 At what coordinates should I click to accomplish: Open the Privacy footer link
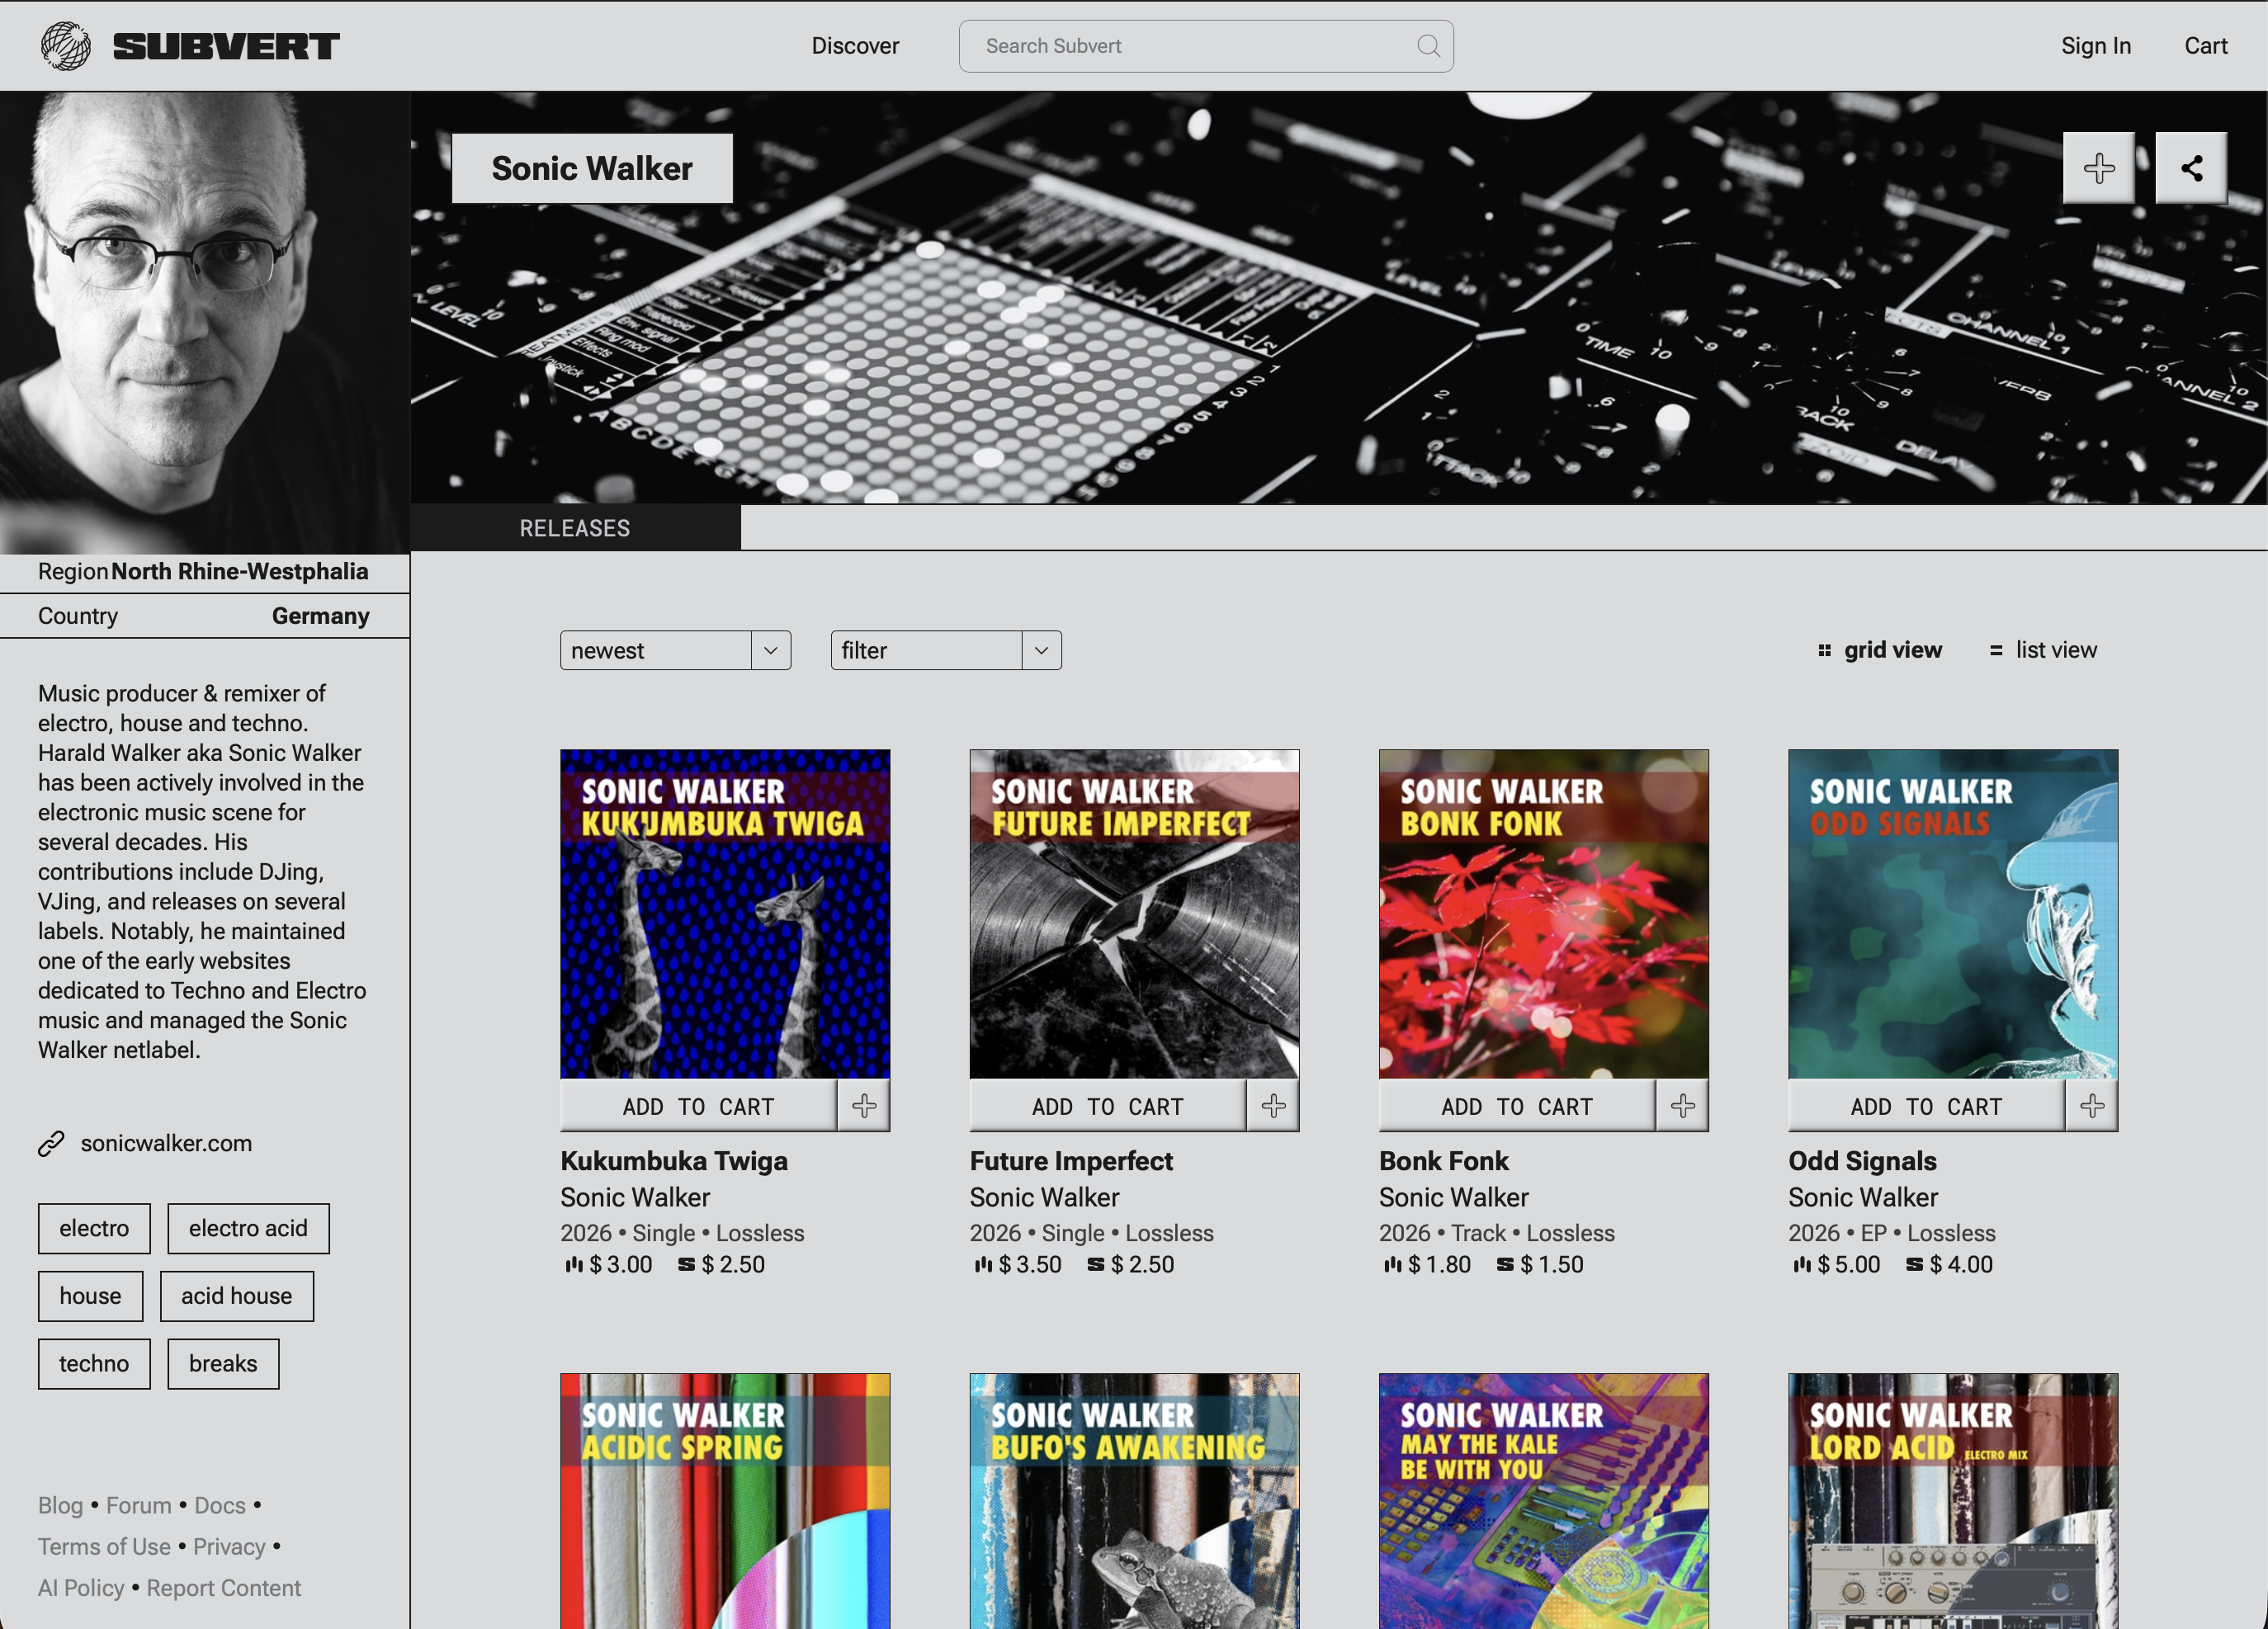(229, 1547)
